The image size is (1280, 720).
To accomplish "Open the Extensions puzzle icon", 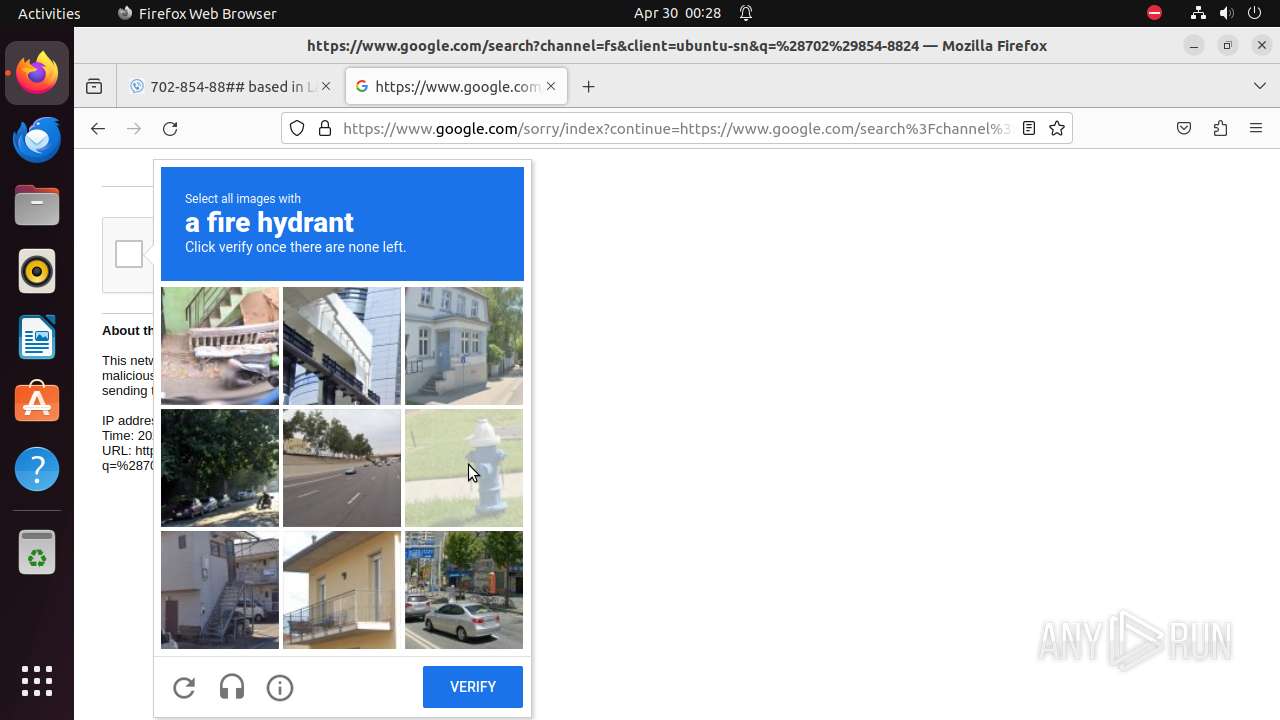I will click(1220, 128).
